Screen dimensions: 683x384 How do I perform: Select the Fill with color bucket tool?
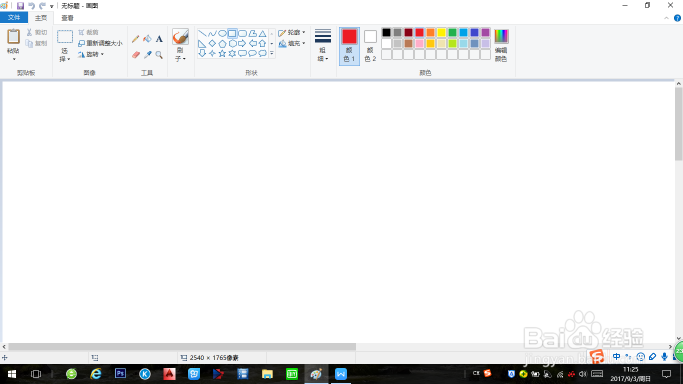tap(147, 39)
